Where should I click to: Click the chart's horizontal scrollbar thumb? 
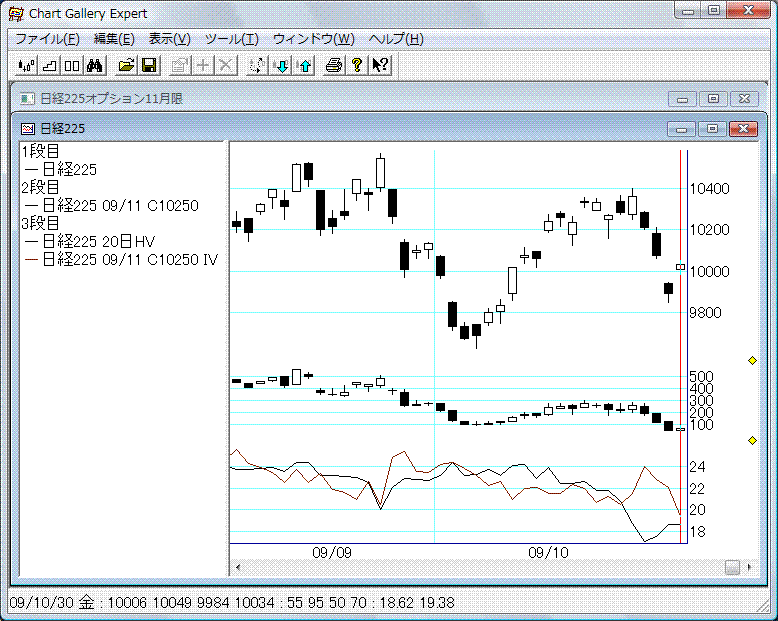point(732,567)
